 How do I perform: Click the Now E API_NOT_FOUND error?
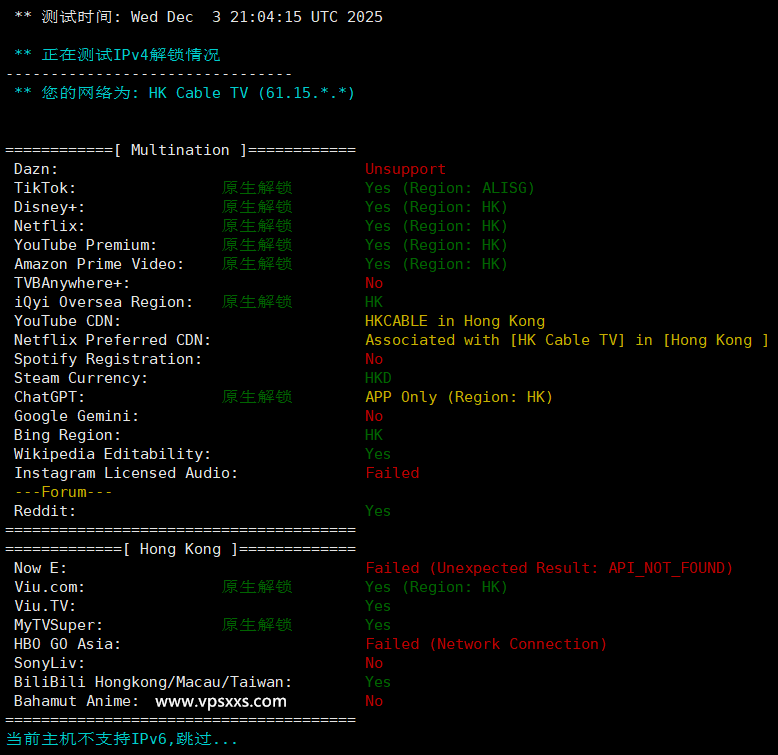549,568
